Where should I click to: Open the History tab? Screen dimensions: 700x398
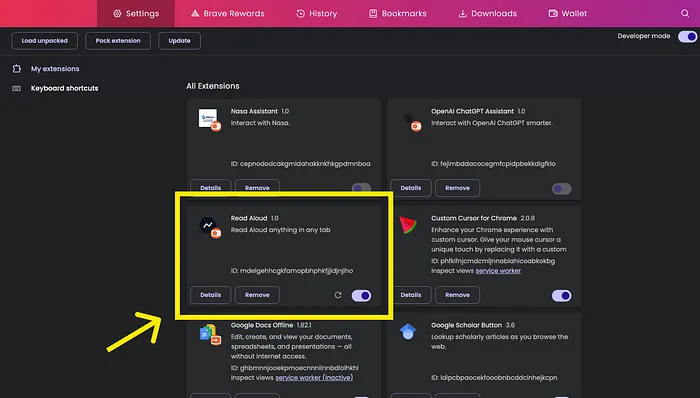coord(317,13)
